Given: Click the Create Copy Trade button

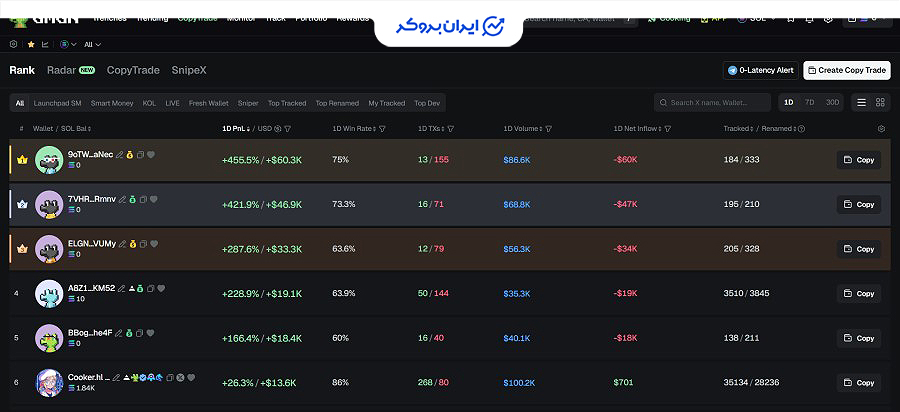Looking at the screenshot, I should (x=847, y=70).
